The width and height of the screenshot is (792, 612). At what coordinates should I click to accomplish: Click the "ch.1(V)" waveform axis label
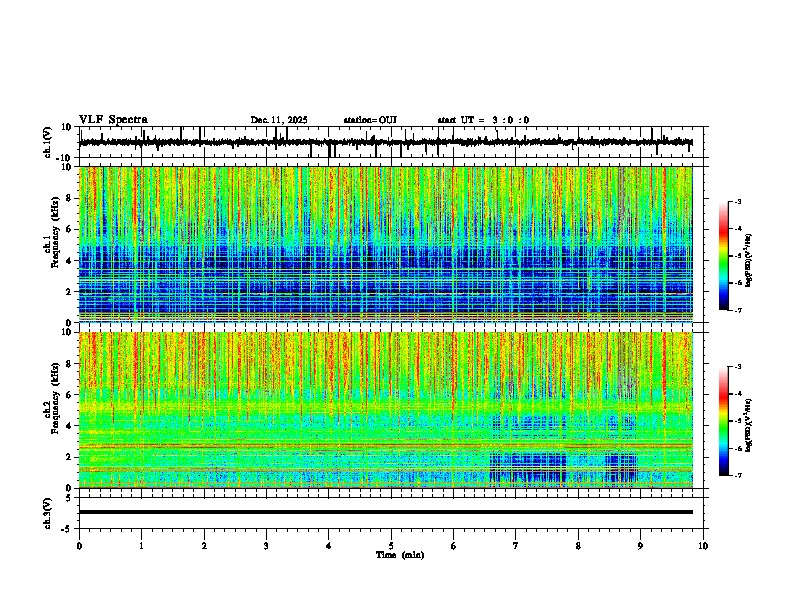[48, 142]
